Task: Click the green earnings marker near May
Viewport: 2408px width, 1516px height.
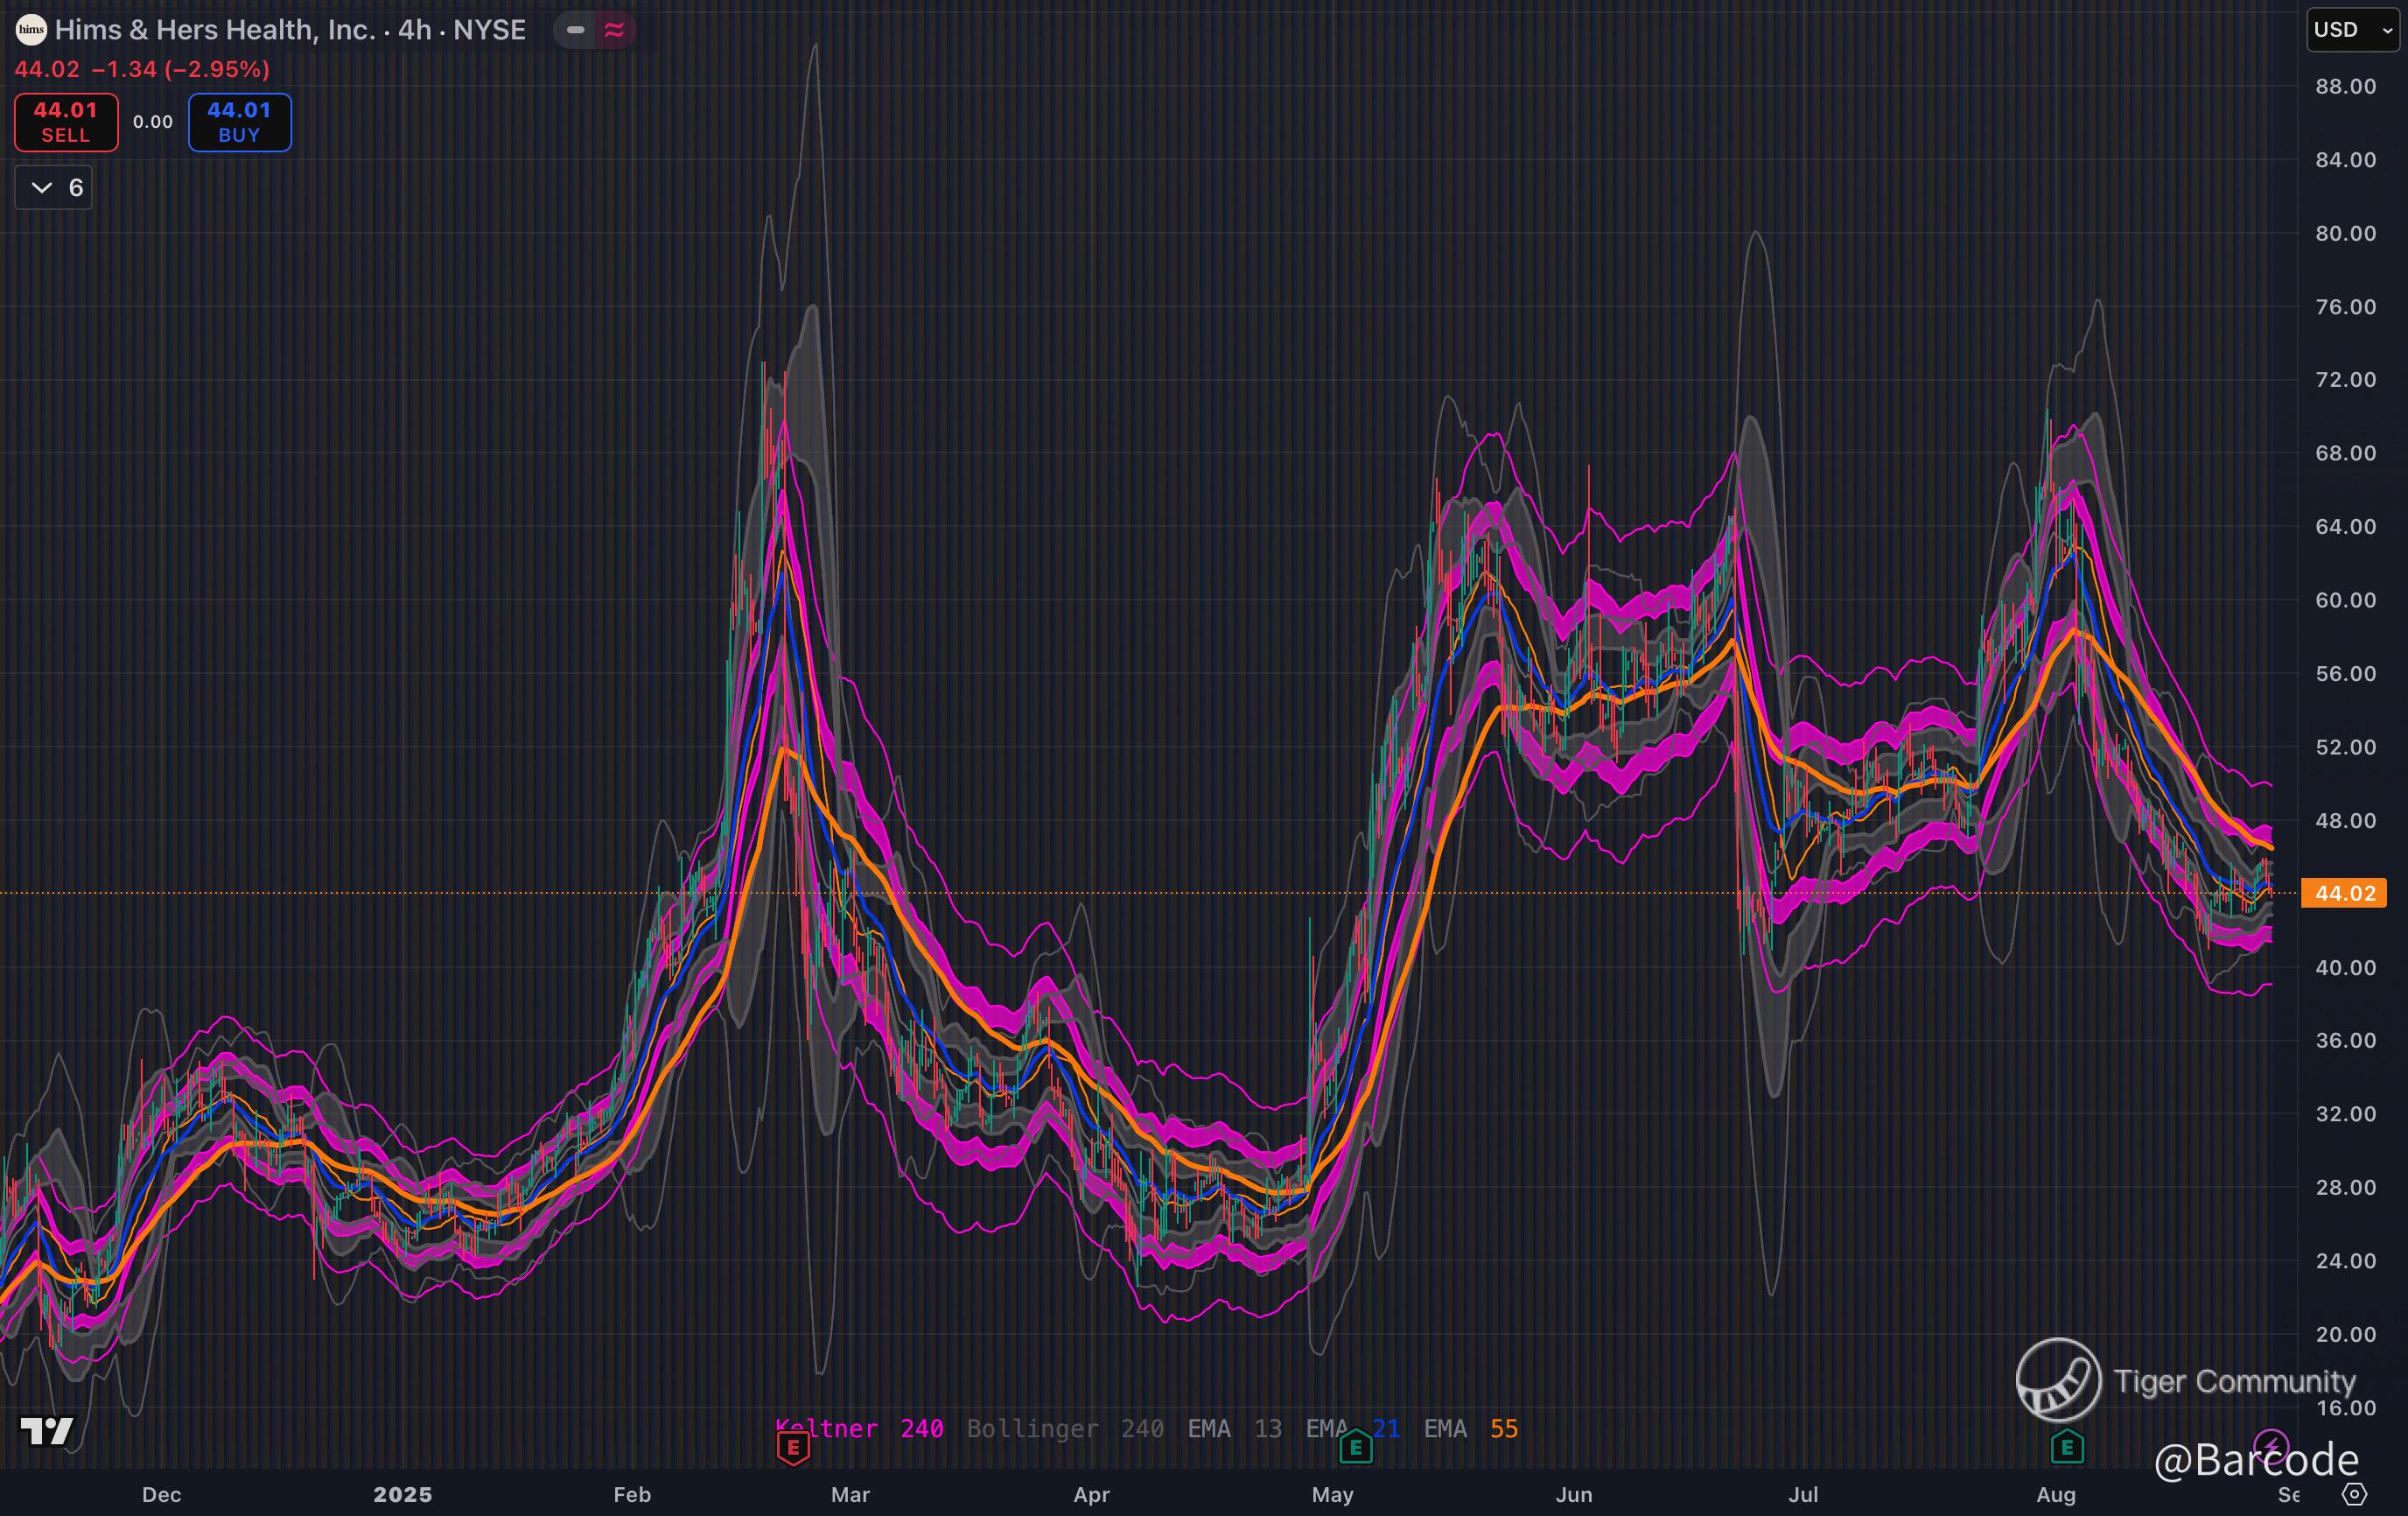Action: tap(1355, 1447)
